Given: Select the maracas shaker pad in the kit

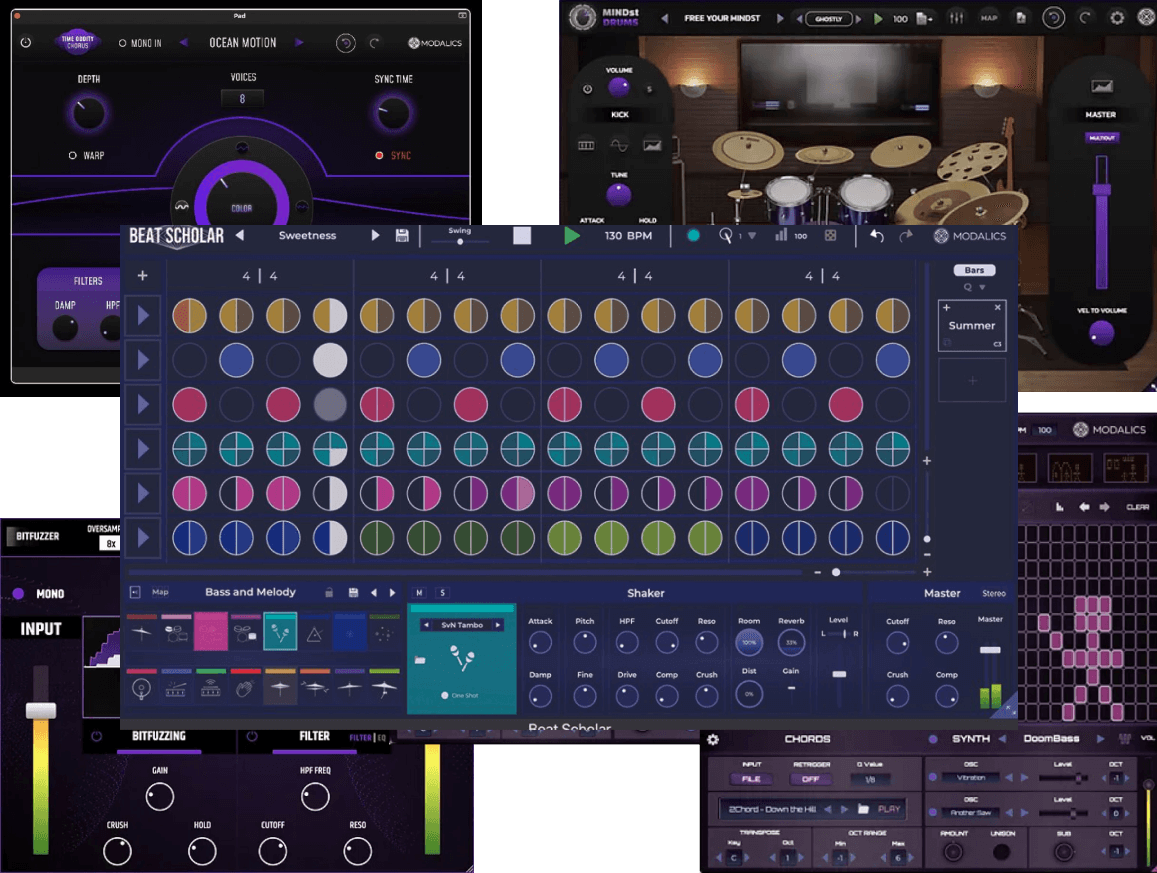Looking at the screenshot, I should [280, 632].
